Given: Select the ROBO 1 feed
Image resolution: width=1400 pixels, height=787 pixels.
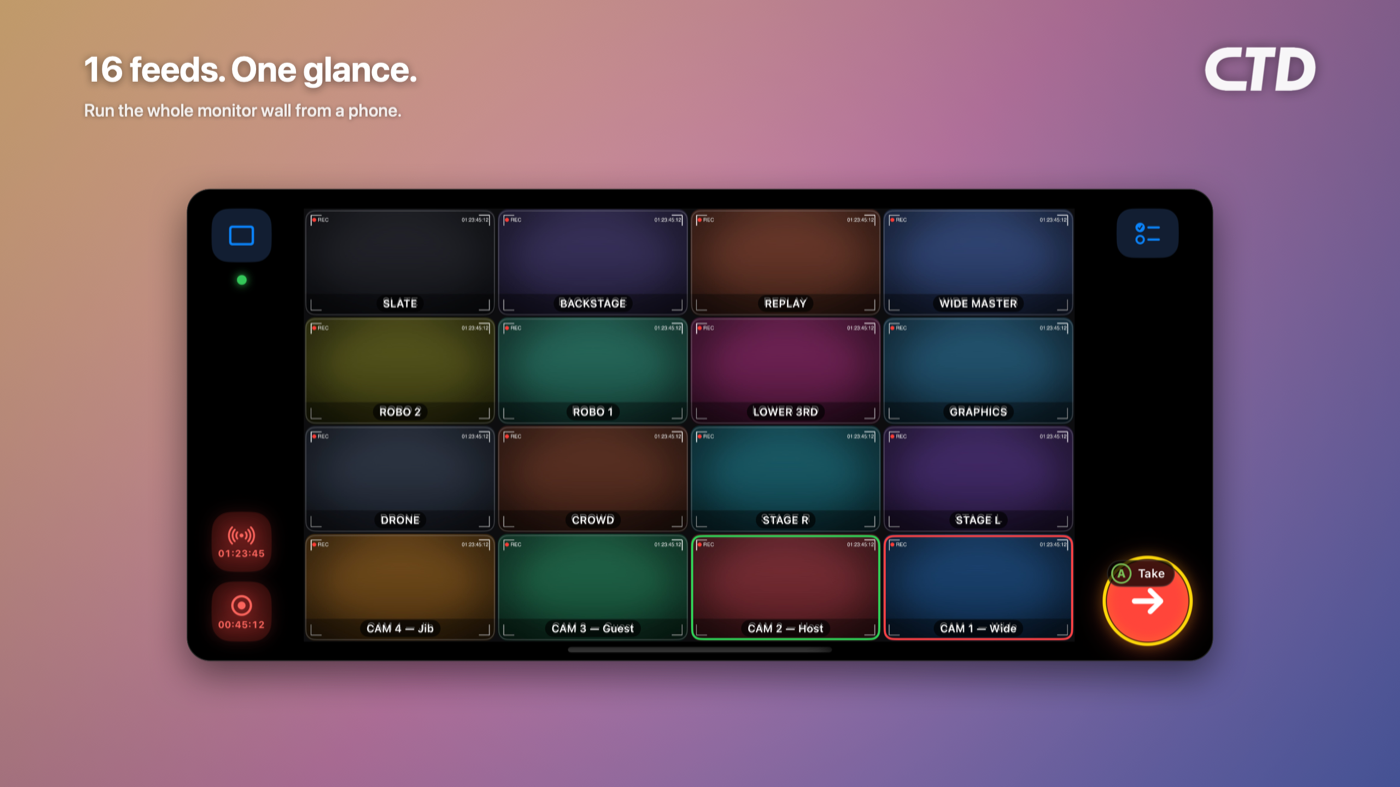Looking at the screenshot, I should pyautogui.click(x=593, y=371).
